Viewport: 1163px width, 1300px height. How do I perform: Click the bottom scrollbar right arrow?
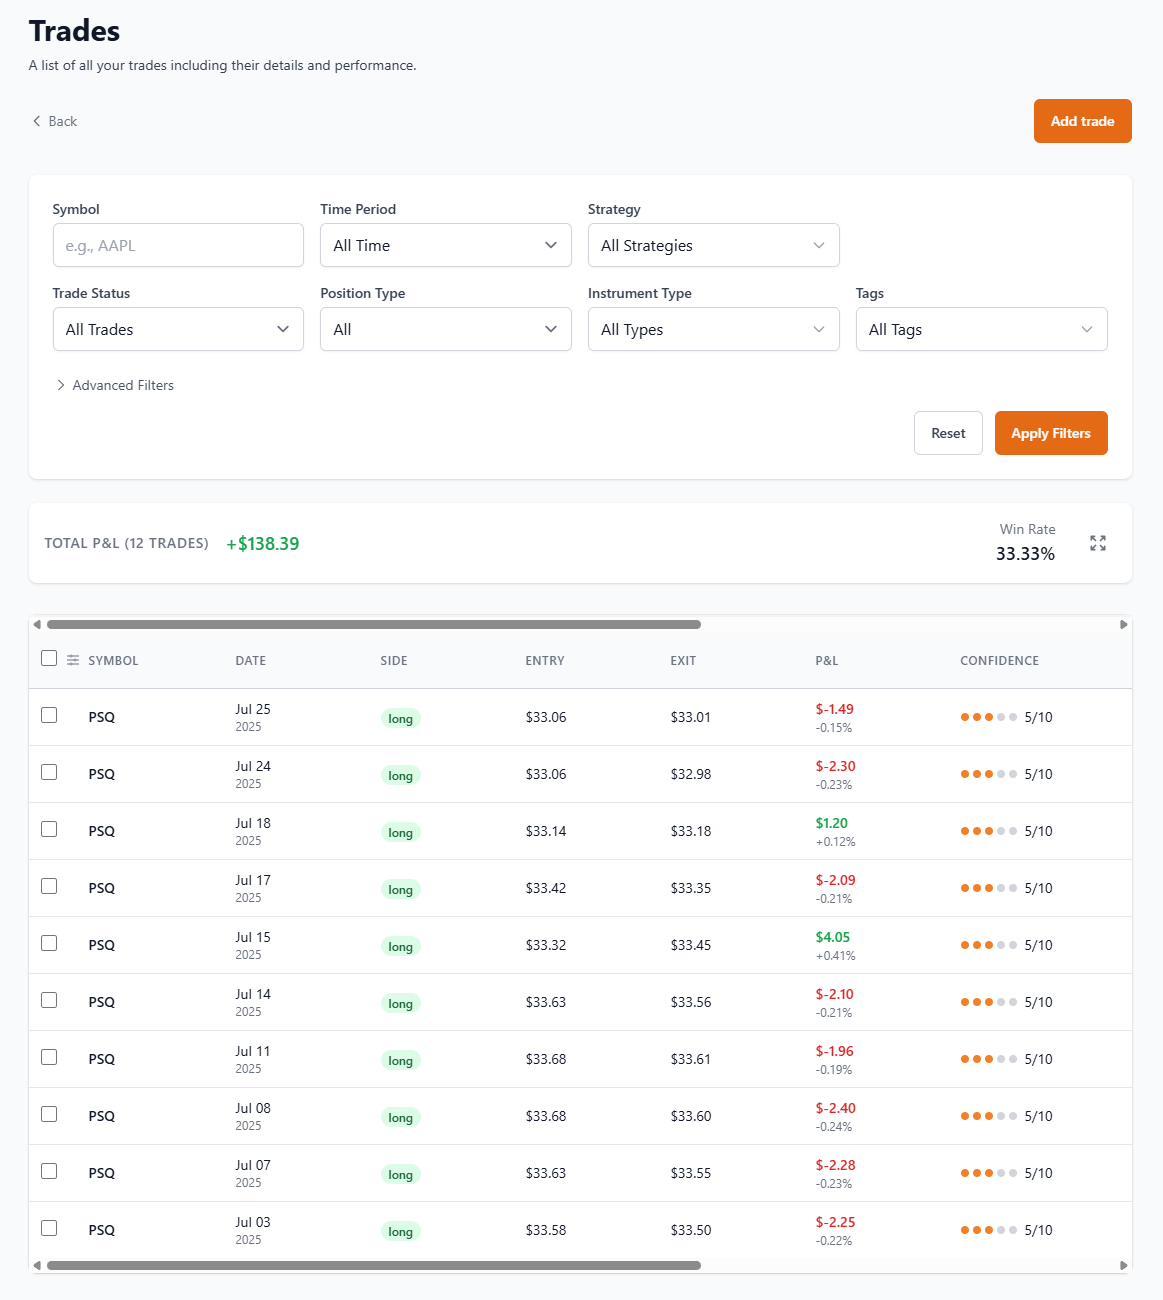1123,1265
